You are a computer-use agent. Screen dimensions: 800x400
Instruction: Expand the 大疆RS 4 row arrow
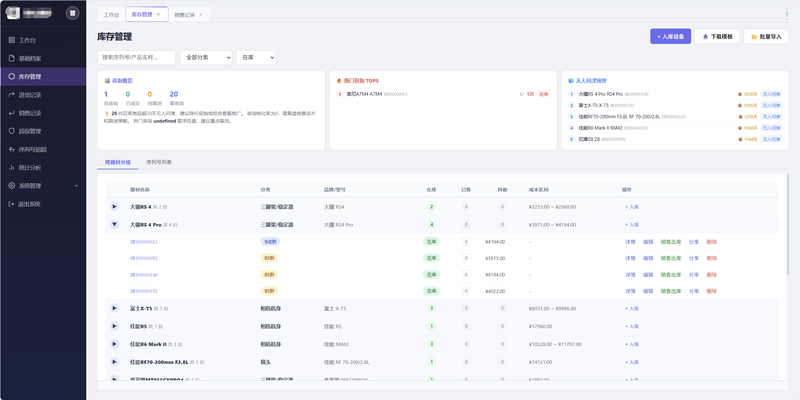(x=114, y=207)
